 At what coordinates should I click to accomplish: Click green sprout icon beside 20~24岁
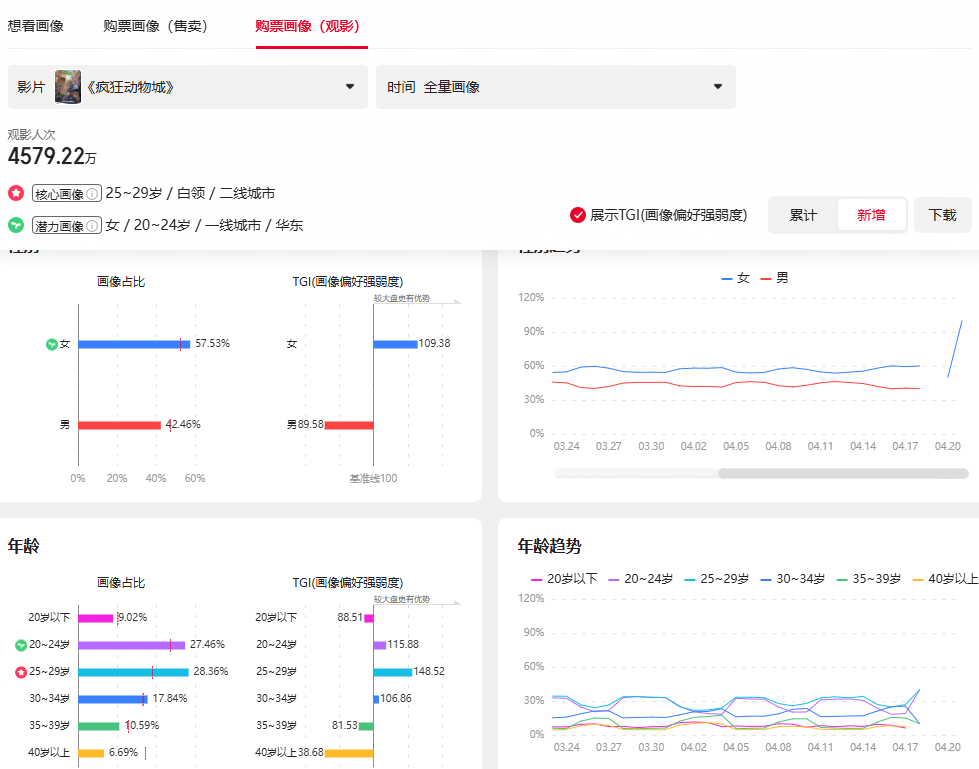[x=21, y=645]
